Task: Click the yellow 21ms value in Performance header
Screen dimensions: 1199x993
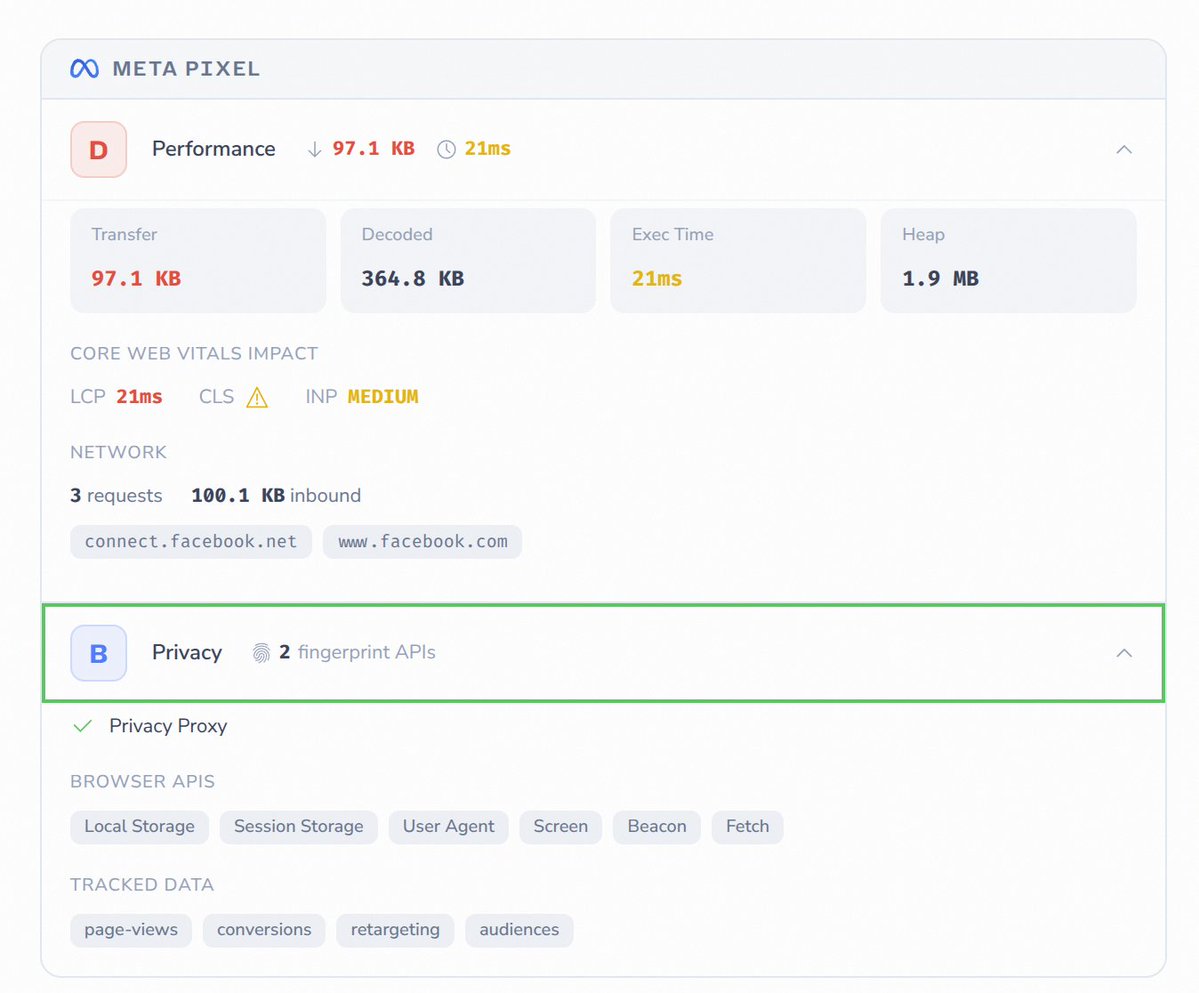Action: [x=488, y=148]
